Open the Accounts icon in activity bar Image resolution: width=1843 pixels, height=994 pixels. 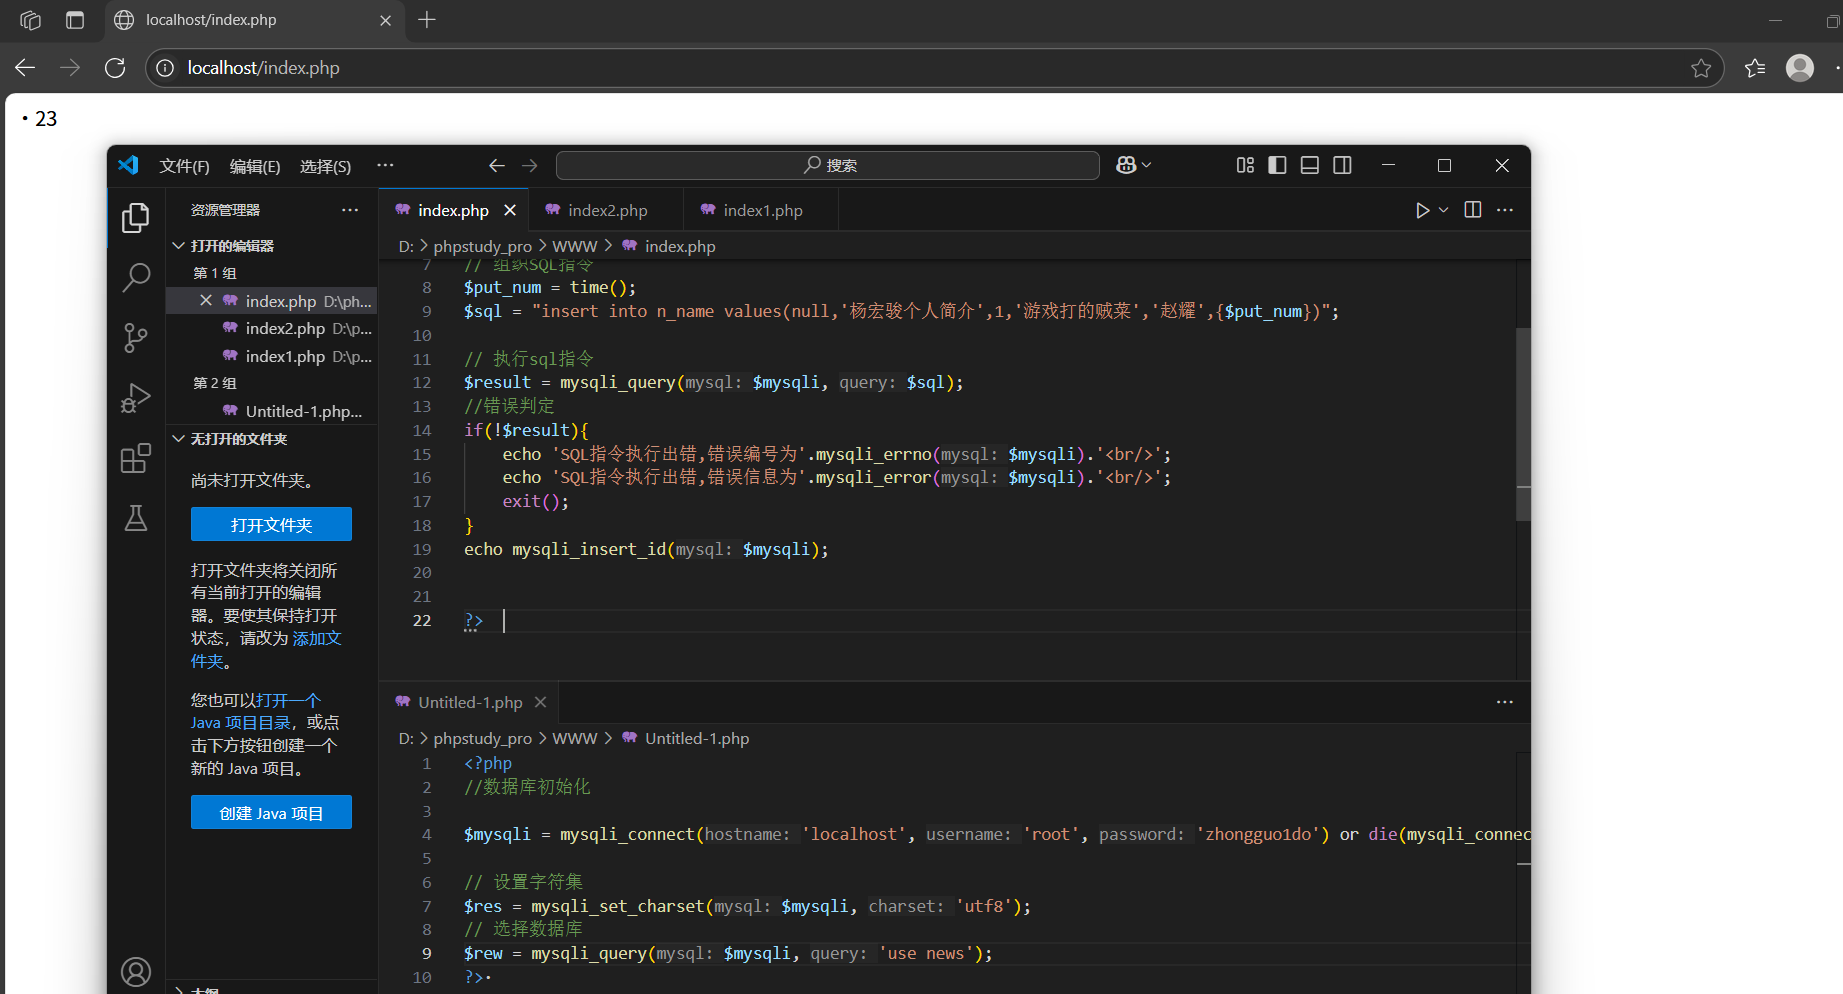136,971
